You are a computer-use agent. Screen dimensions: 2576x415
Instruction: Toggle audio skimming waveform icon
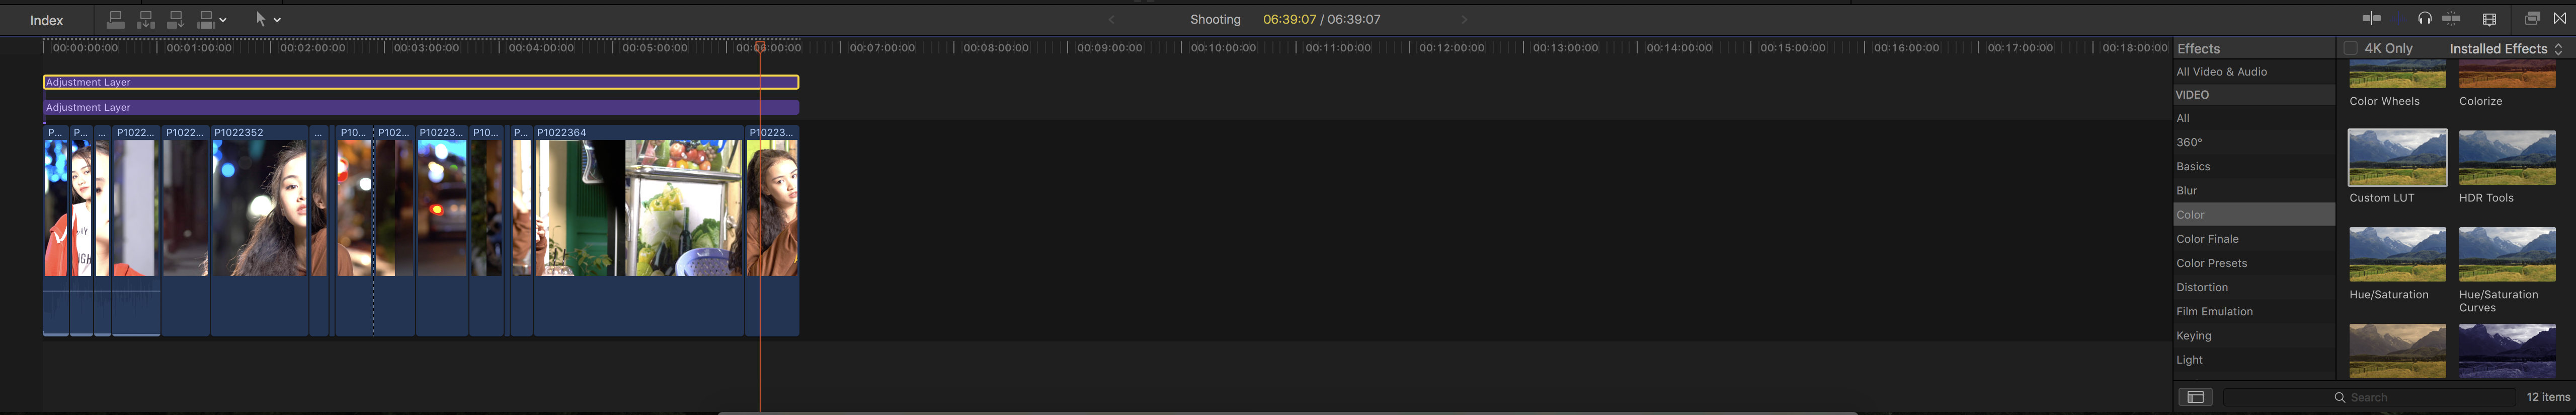[x=2398, y=18]
